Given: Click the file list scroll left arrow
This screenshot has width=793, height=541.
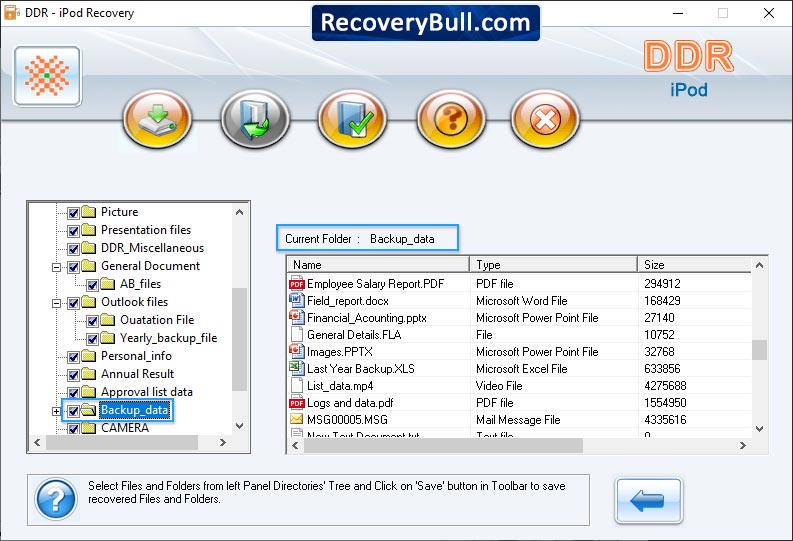Looking at the screenshot, I should (295, 445).
